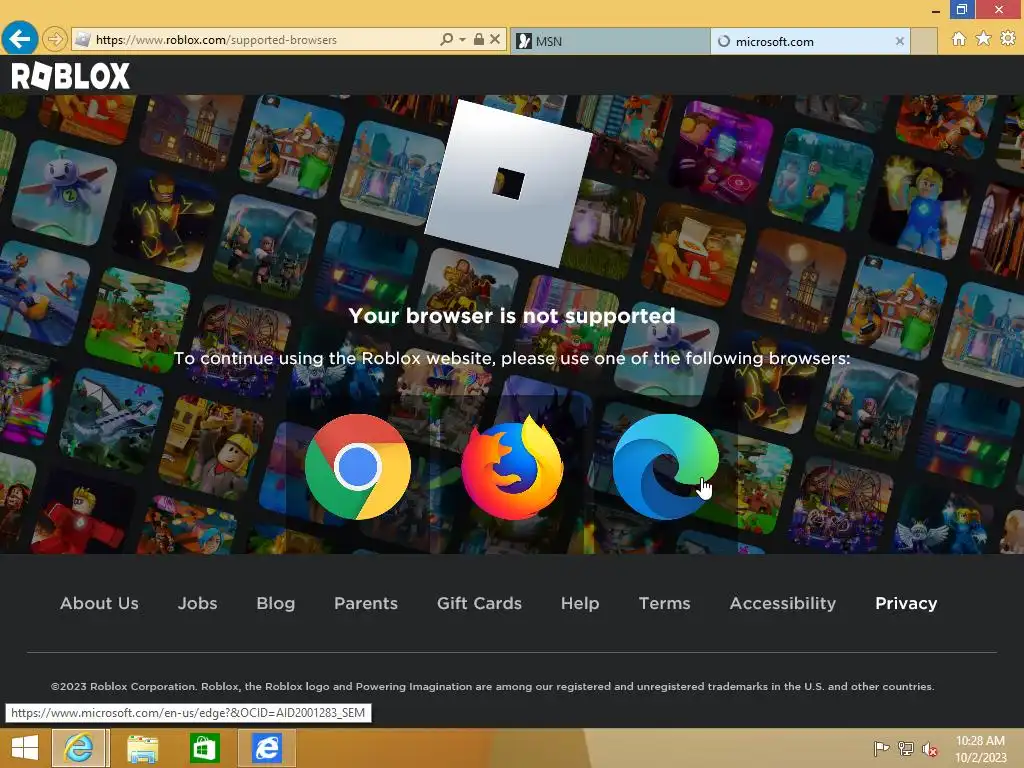The height and width of the screenshot is (768, 1024).
Task: Open the About Us footer link
Action: 99,603
